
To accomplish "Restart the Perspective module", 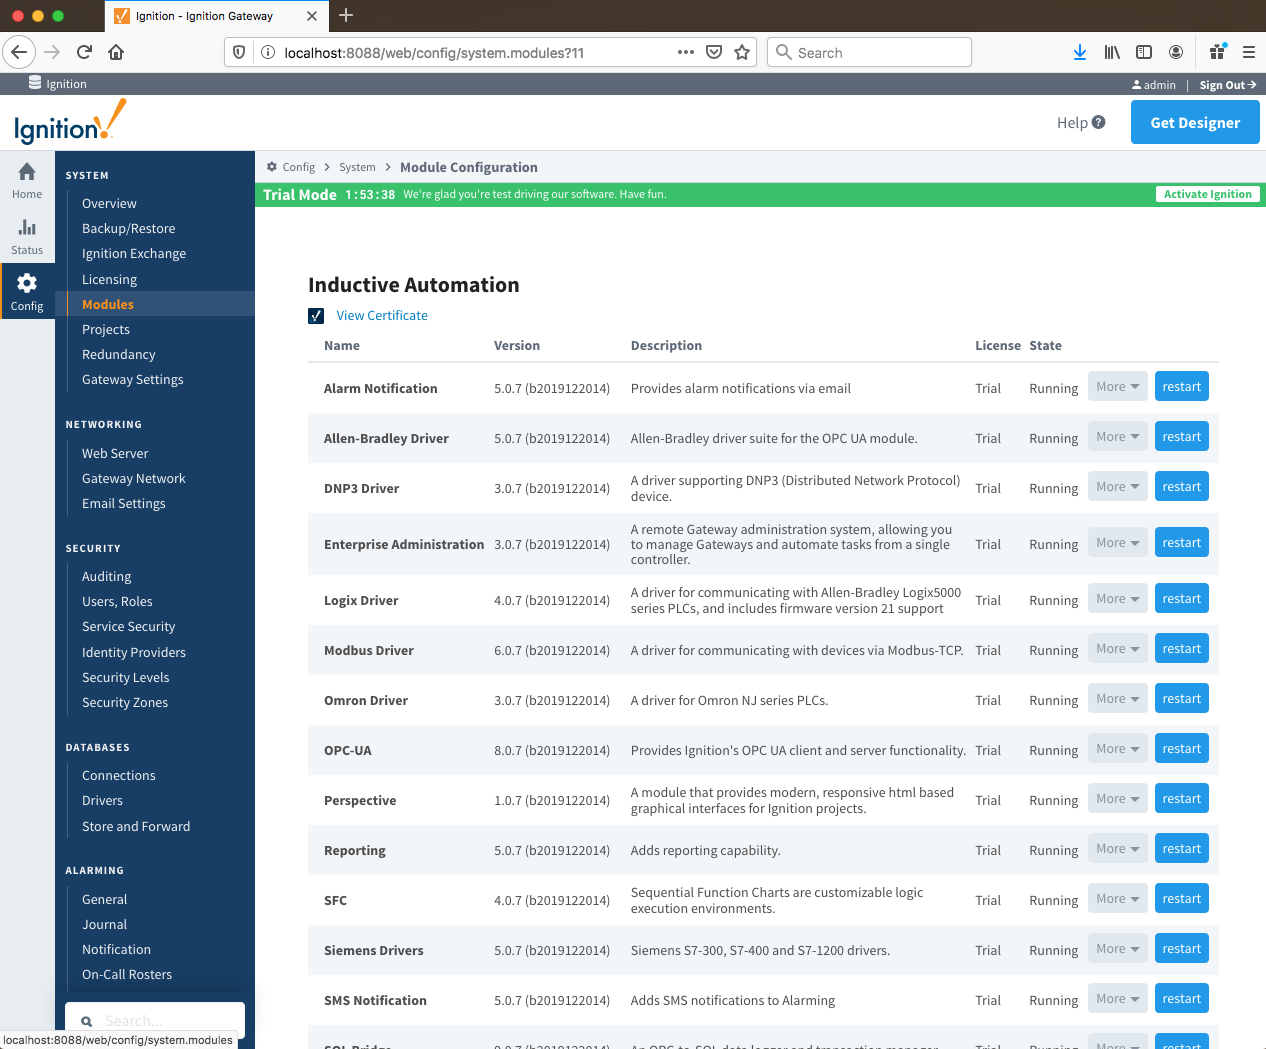I will [1182, 799].
